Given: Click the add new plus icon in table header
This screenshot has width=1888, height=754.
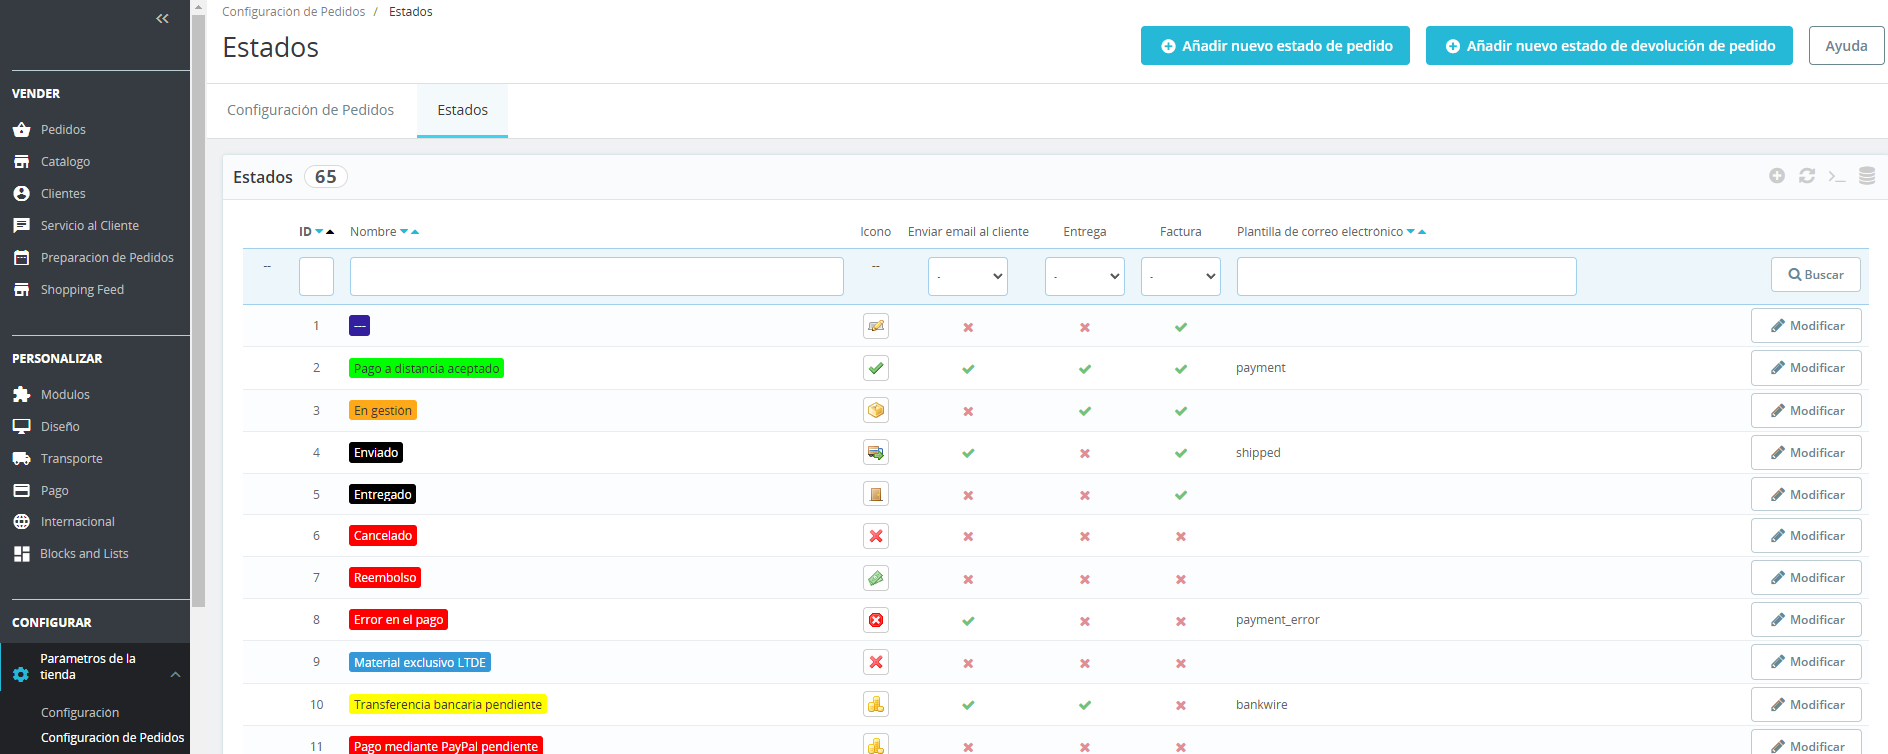Looking at the screenshot, I should pos(1777,176).
